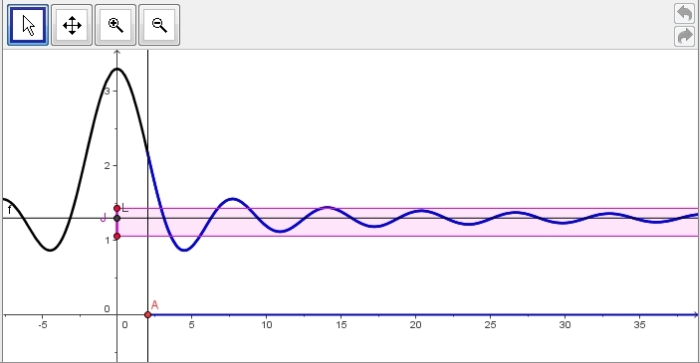Click the black curve's maximum near y-axis
Screen dimensions: 700x363
coord(117,69)
